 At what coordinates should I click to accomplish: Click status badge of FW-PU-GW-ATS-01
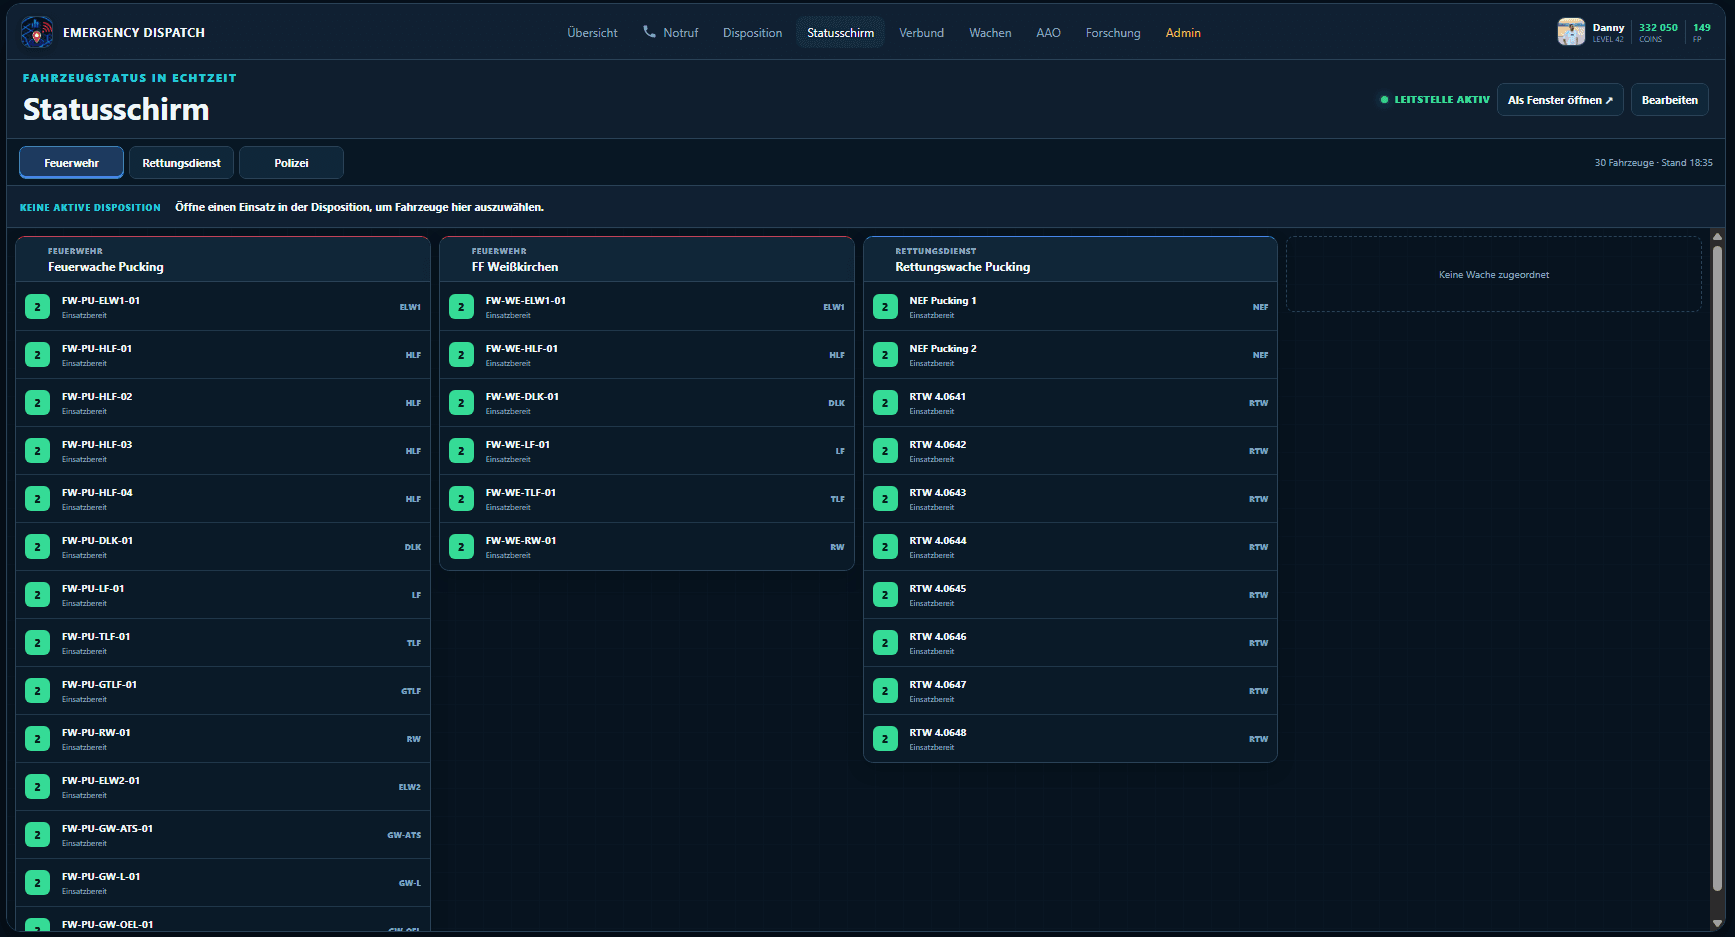pyautogui.click(x=37, y=835)
